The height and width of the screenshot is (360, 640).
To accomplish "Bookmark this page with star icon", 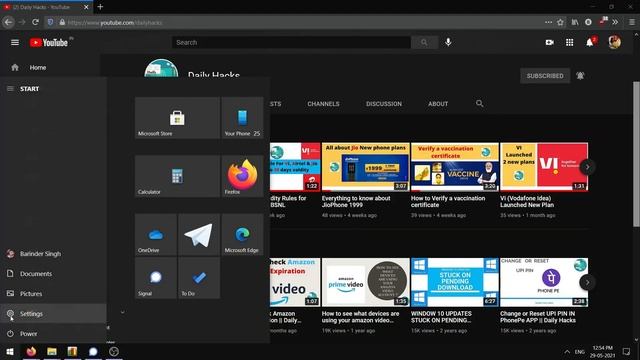I will tap(560, 22).
